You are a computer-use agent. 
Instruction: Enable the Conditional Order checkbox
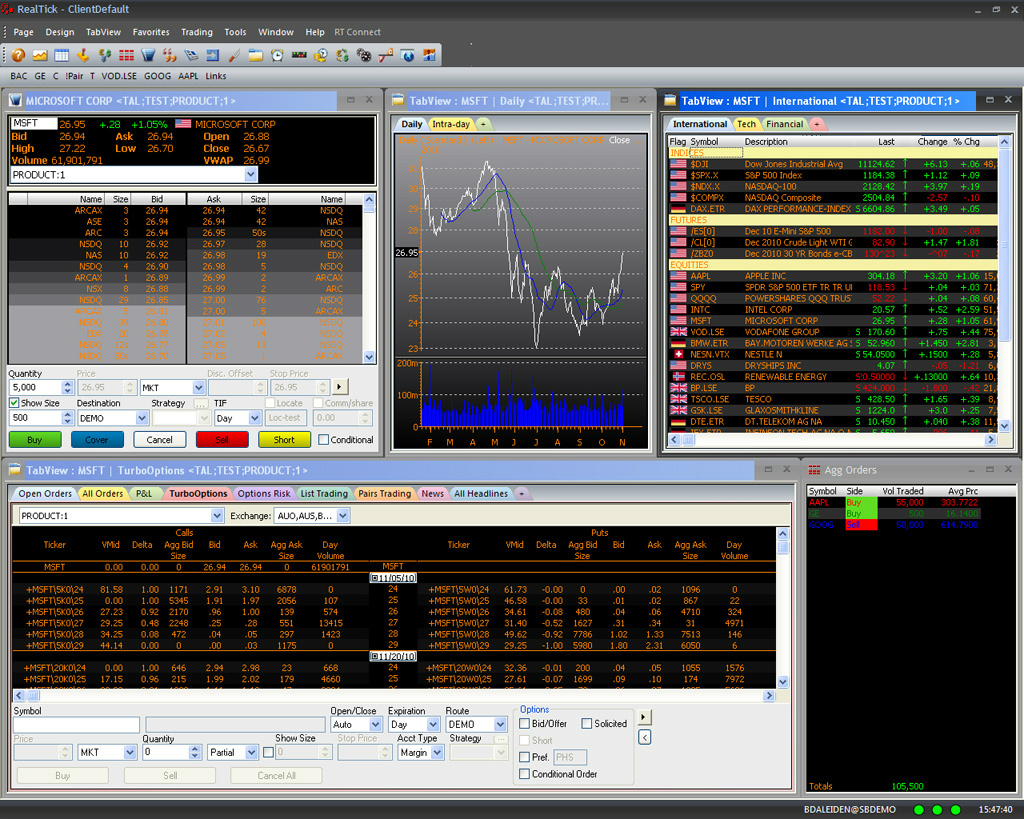[x=524, y=774]
